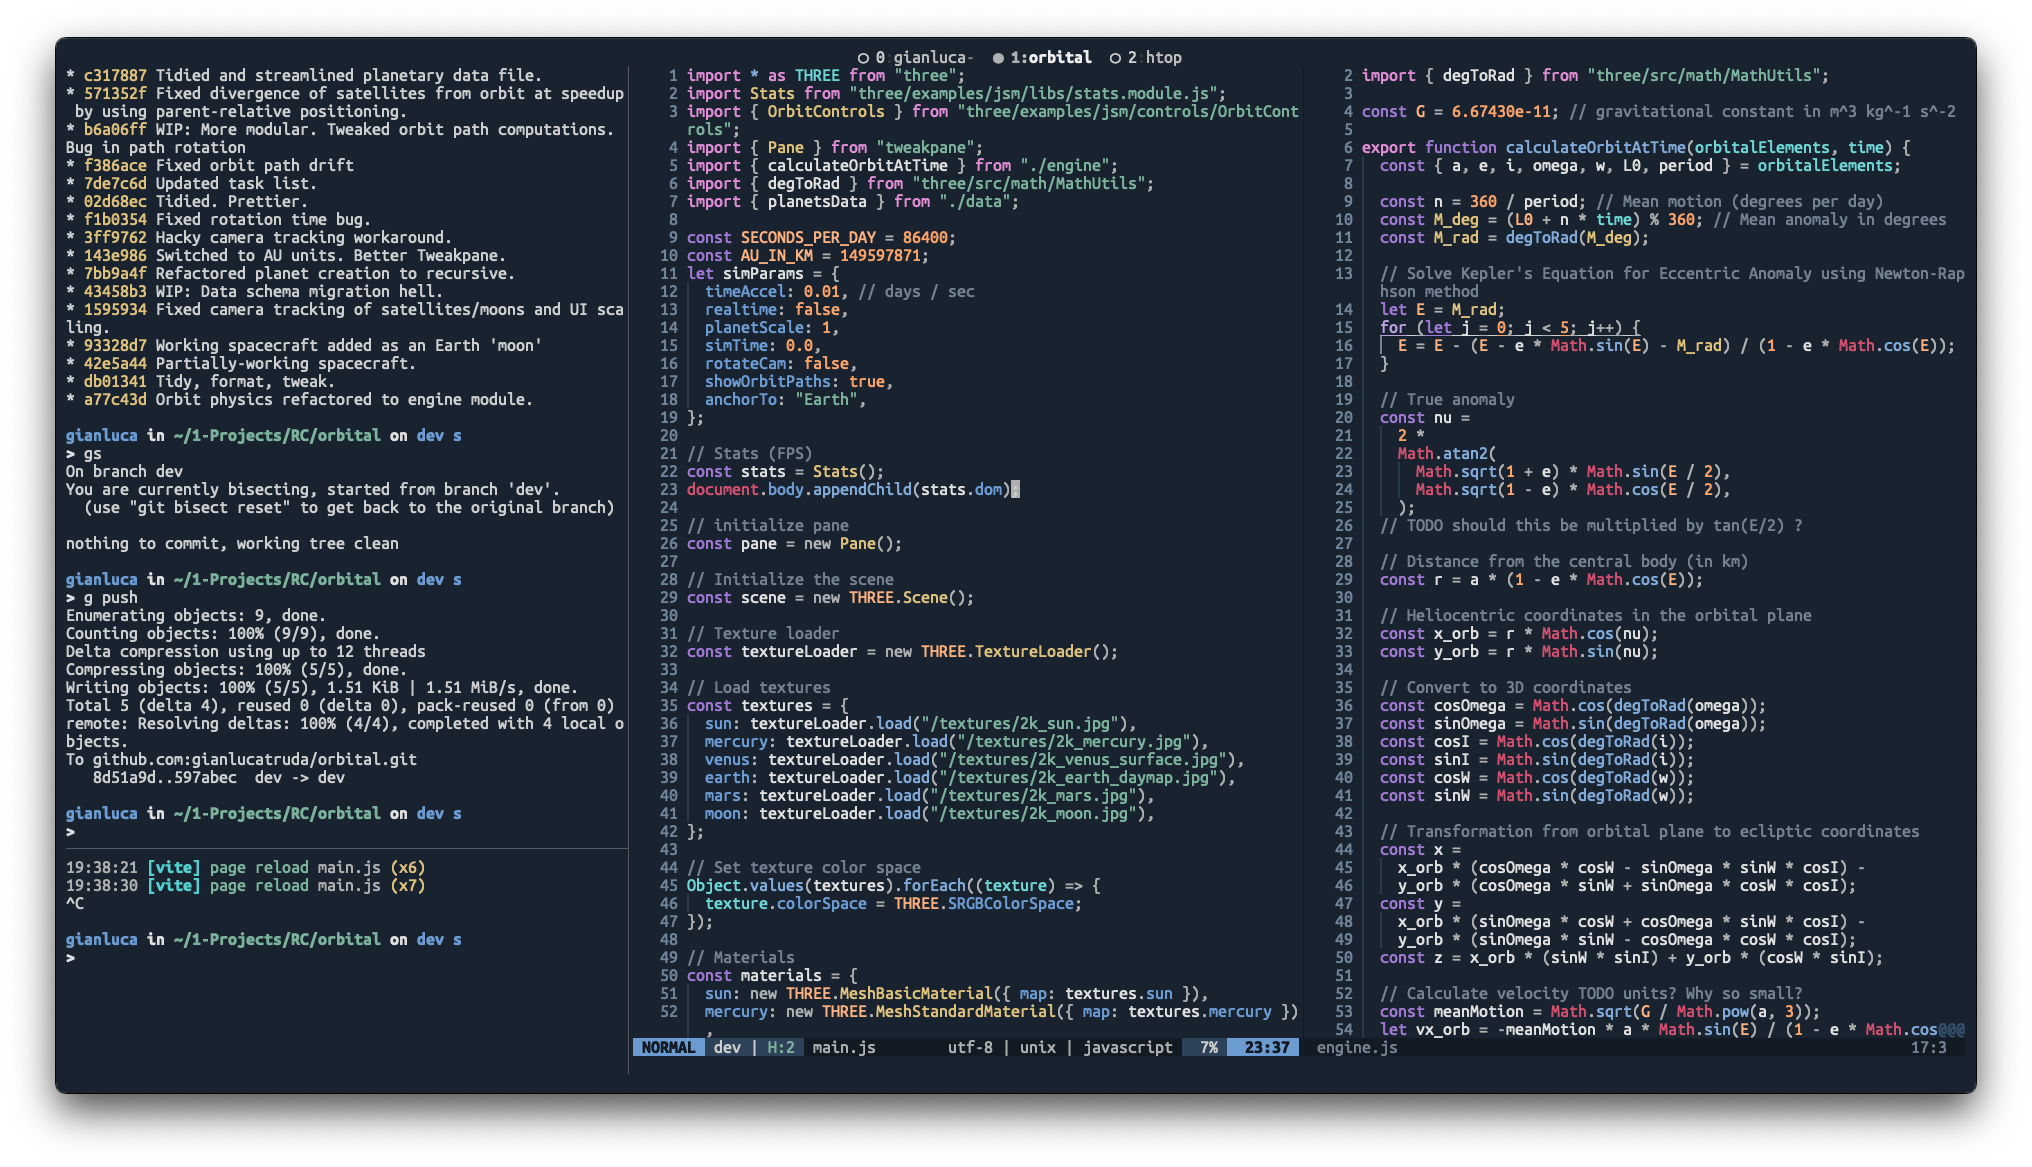Click line number 23 in main.js gutter

(669, 489)
